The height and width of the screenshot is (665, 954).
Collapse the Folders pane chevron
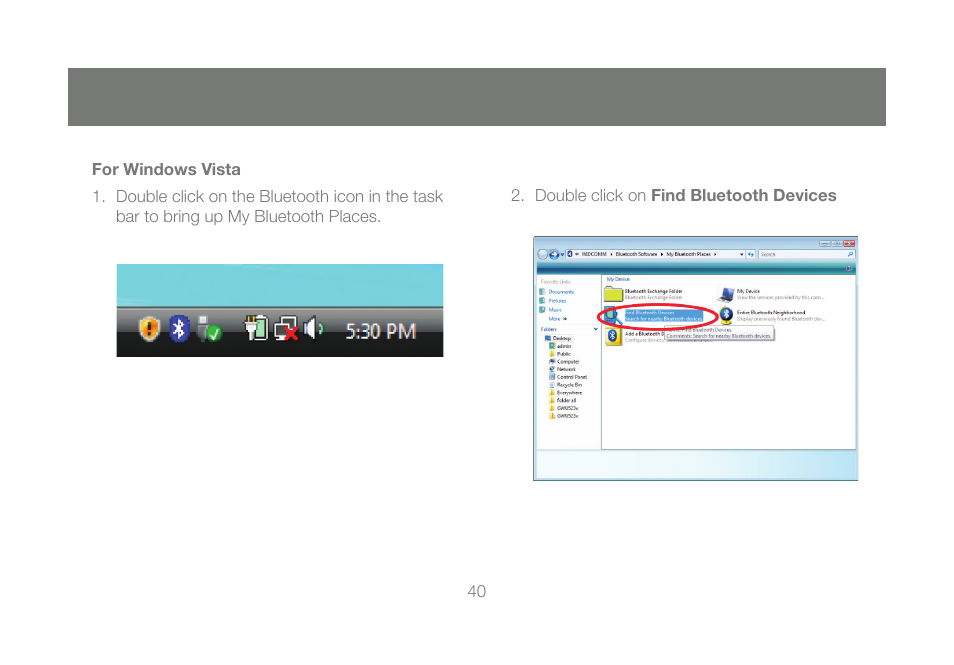point(596,329)
